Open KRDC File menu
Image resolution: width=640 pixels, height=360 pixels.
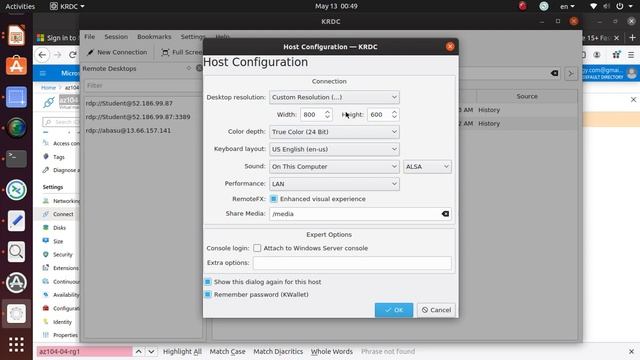point(89,37)
